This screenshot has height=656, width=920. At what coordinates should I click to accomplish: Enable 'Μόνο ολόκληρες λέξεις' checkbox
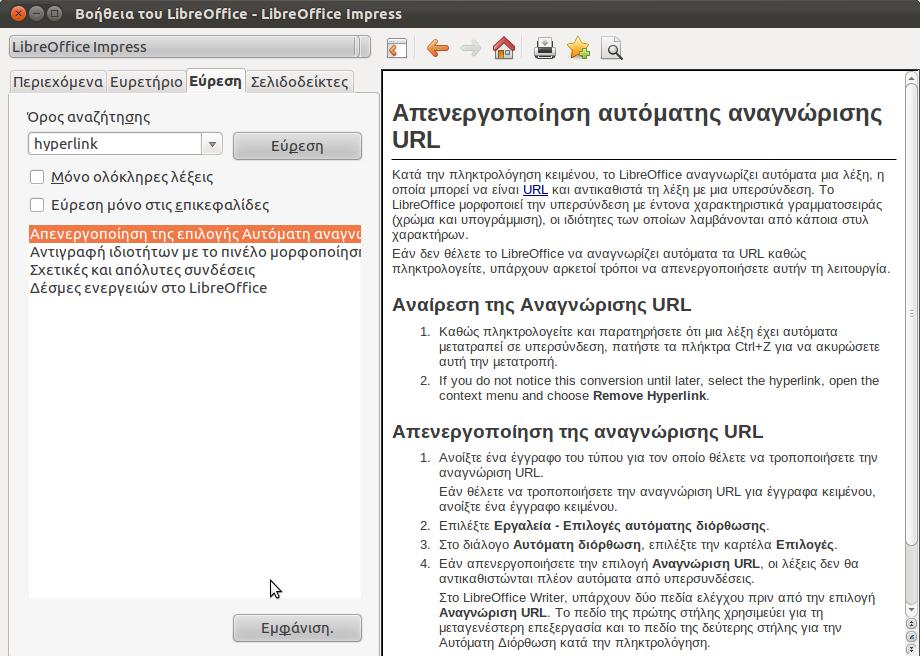tap(37, 177)
